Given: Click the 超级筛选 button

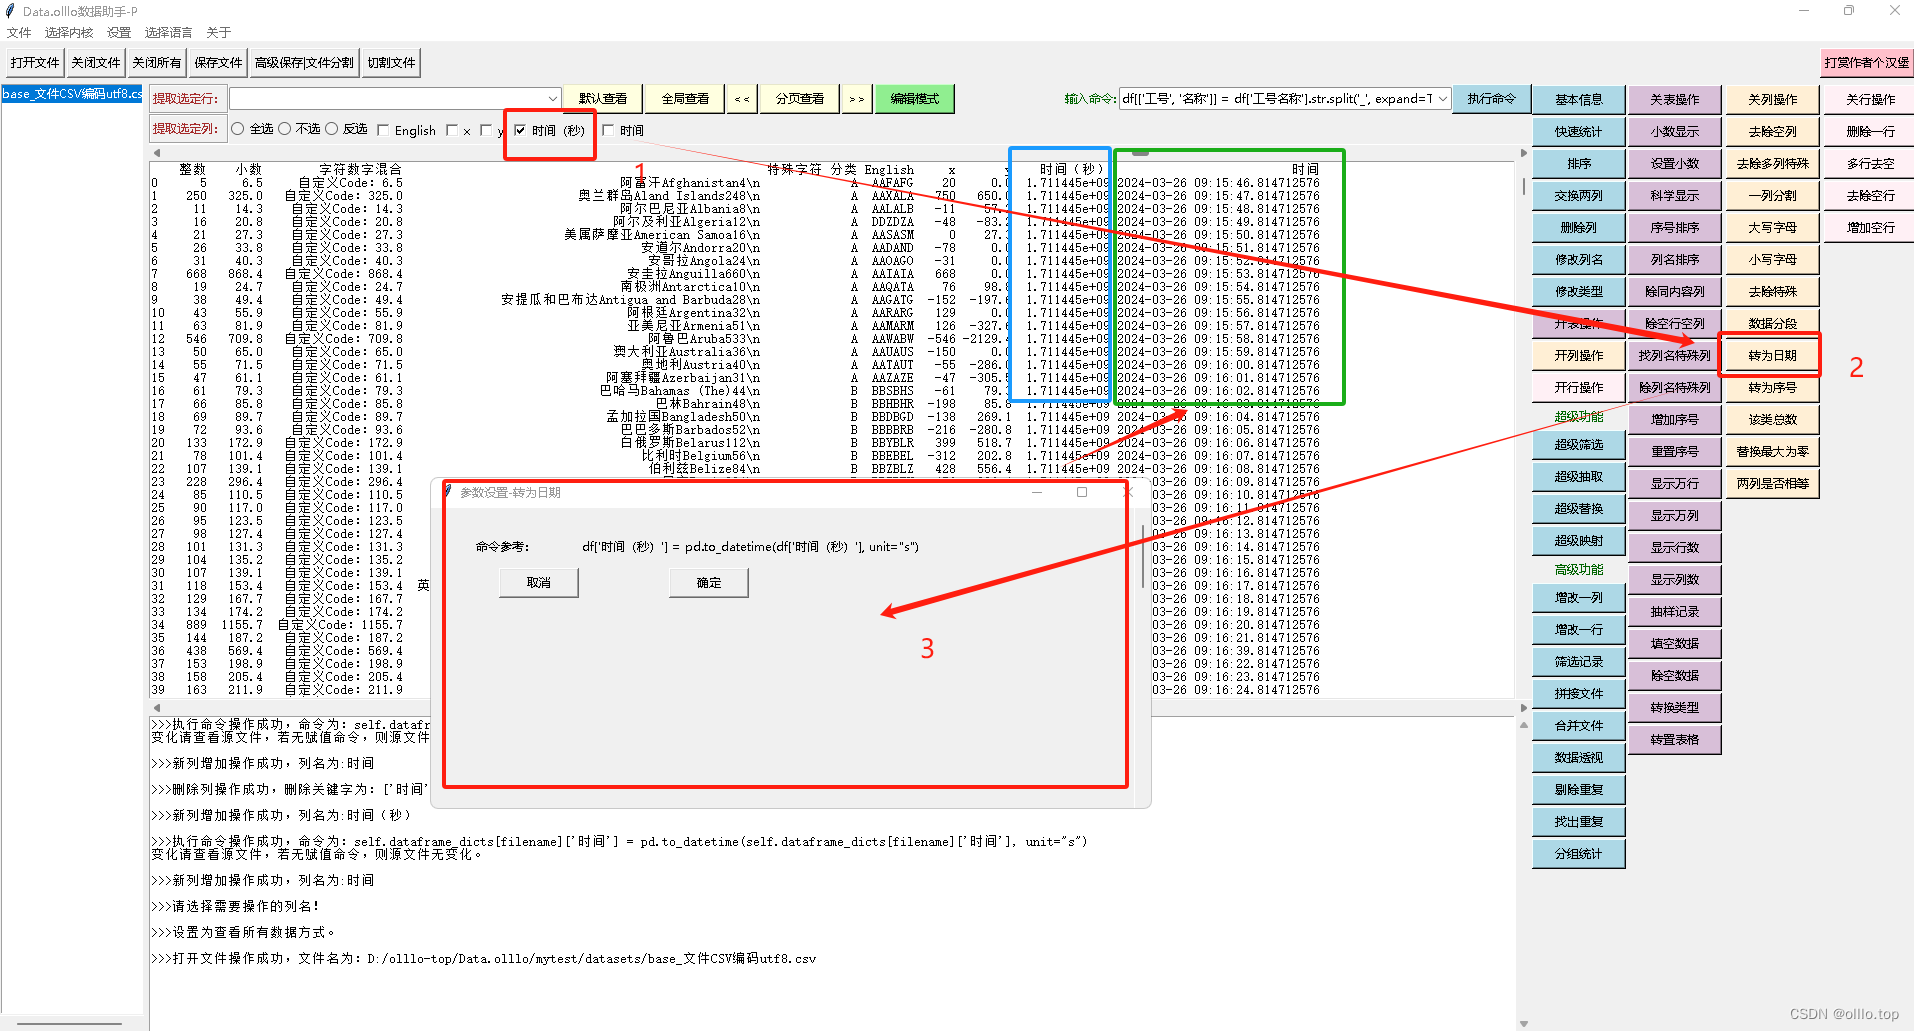Looking at the screenshot, I should pos(1579,444).
